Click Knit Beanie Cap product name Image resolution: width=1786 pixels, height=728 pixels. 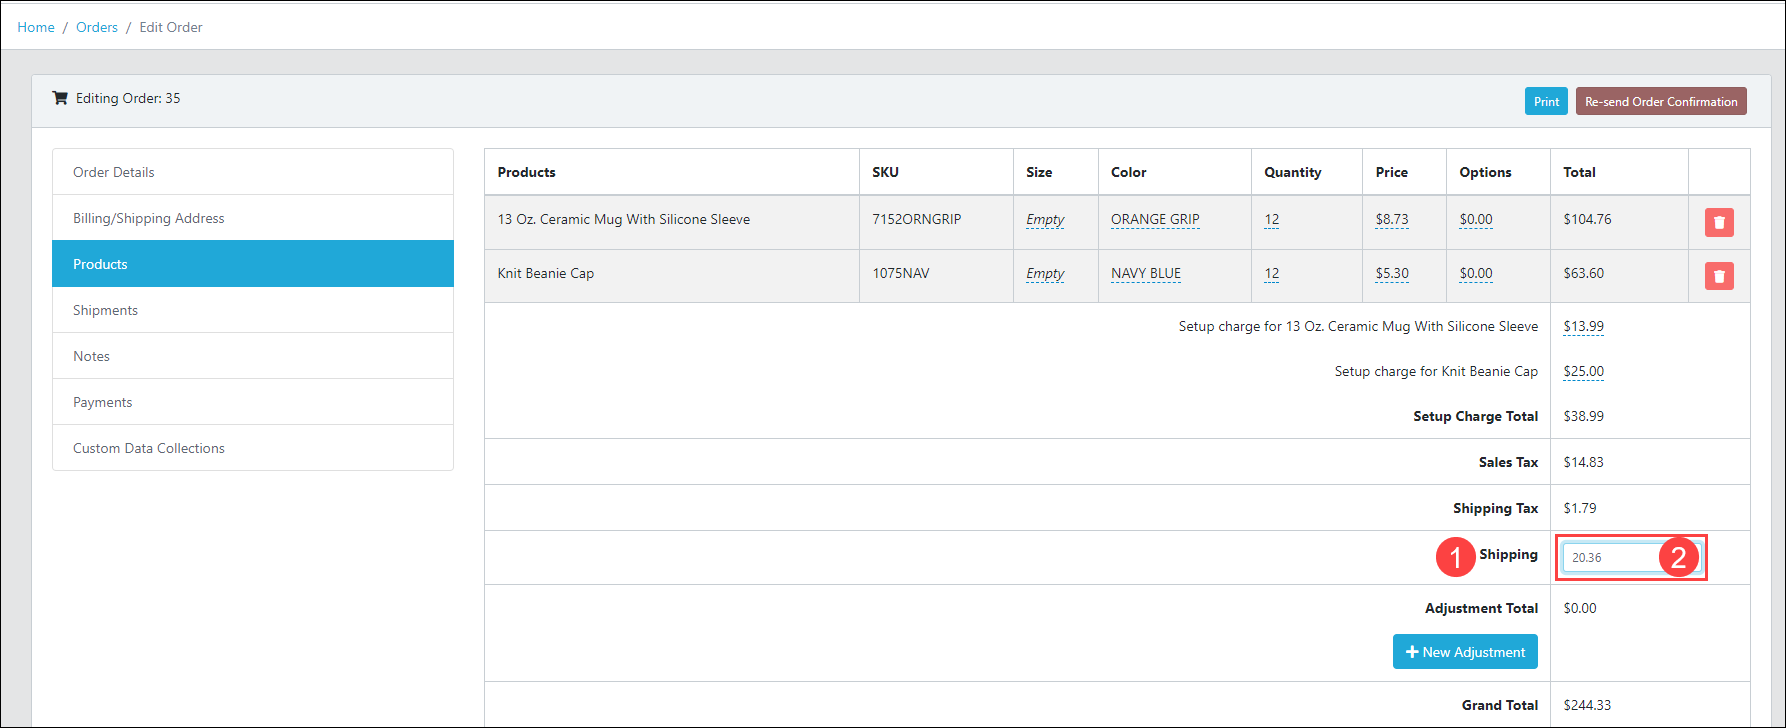[x=545, y=273]
